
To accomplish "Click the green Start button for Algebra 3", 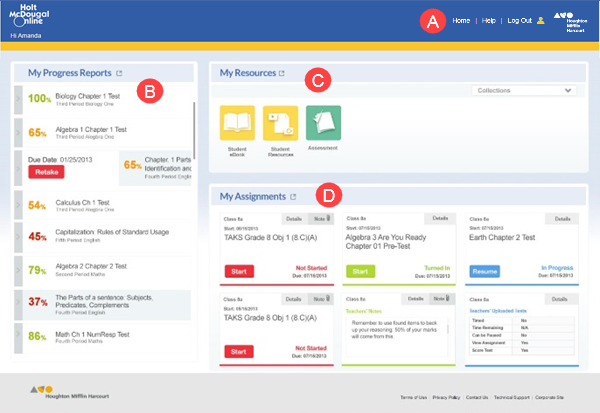I will 360,271.
